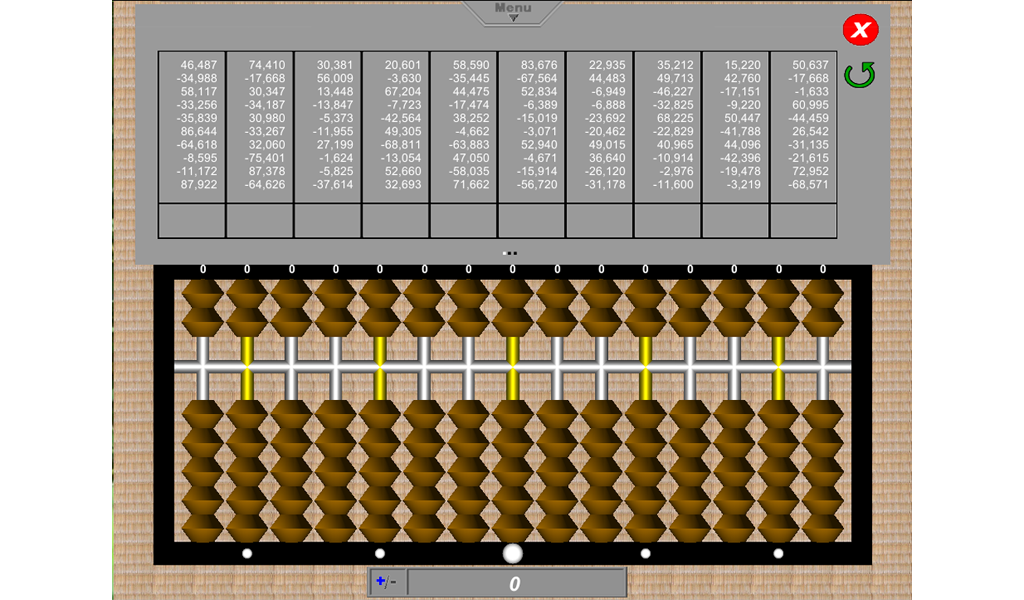Click the two page-indicator dots below the sheet
This screenshot has height=600, width=1024.
(x=512, y=254)
